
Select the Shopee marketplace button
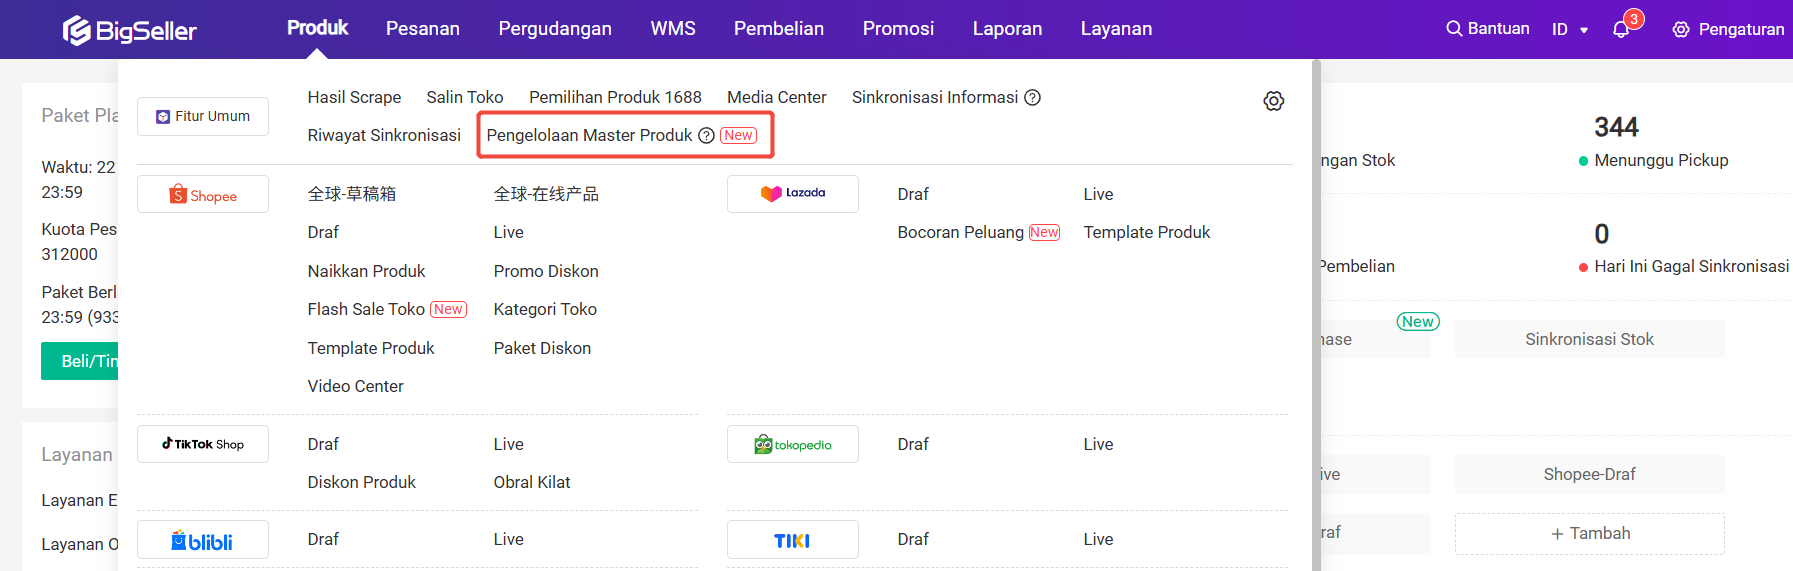coord(203,195)
